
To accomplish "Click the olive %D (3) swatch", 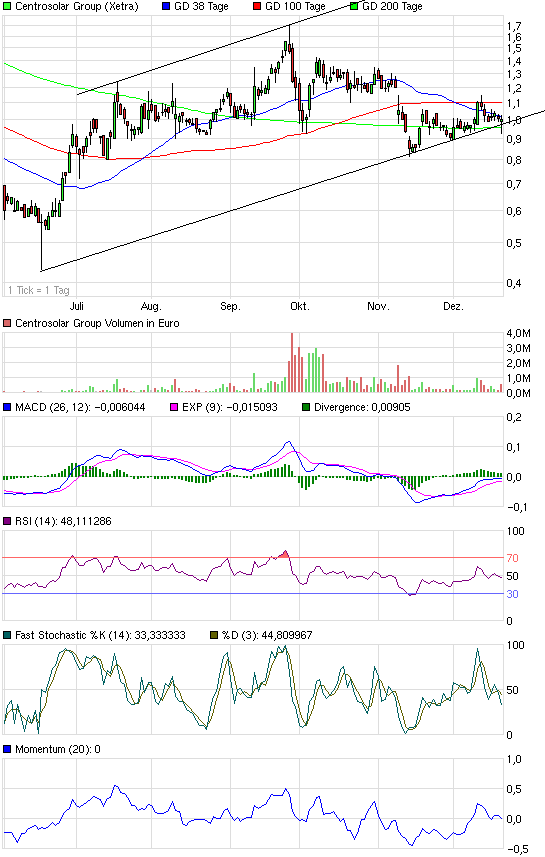I will pos(214,635).
